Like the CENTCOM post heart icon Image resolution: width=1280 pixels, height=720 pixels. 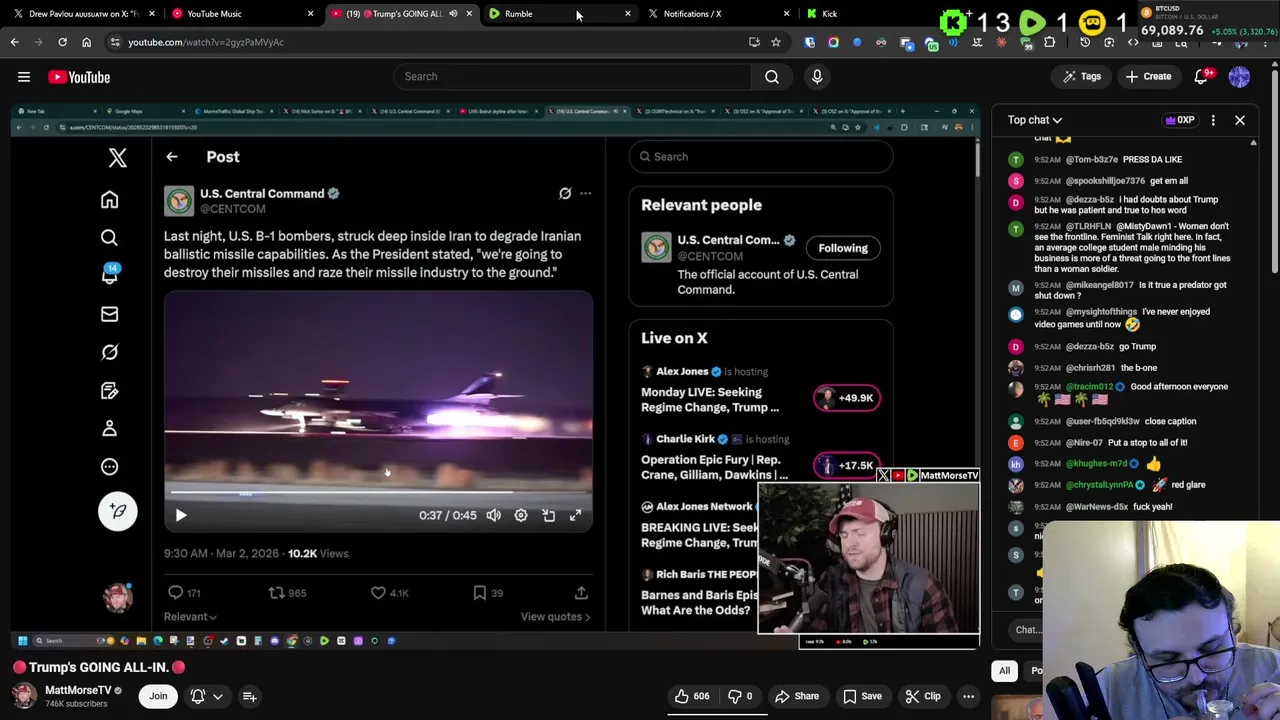coord(378,593)
